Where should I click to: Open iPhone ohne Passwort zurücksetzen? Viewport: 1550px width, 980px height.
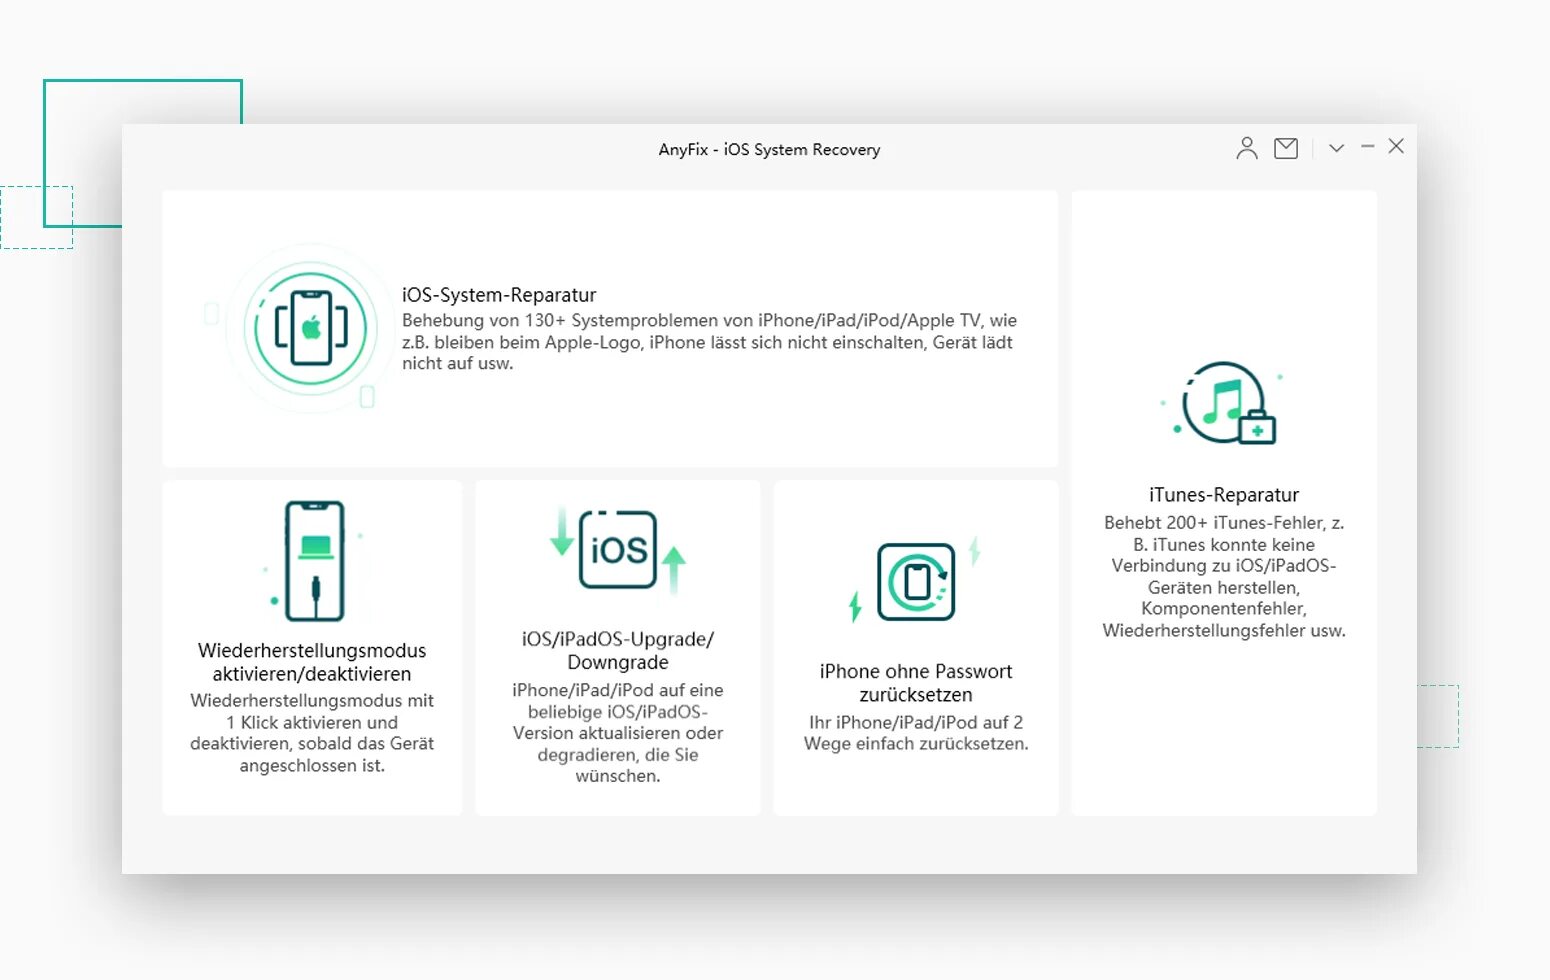[916, 683]
